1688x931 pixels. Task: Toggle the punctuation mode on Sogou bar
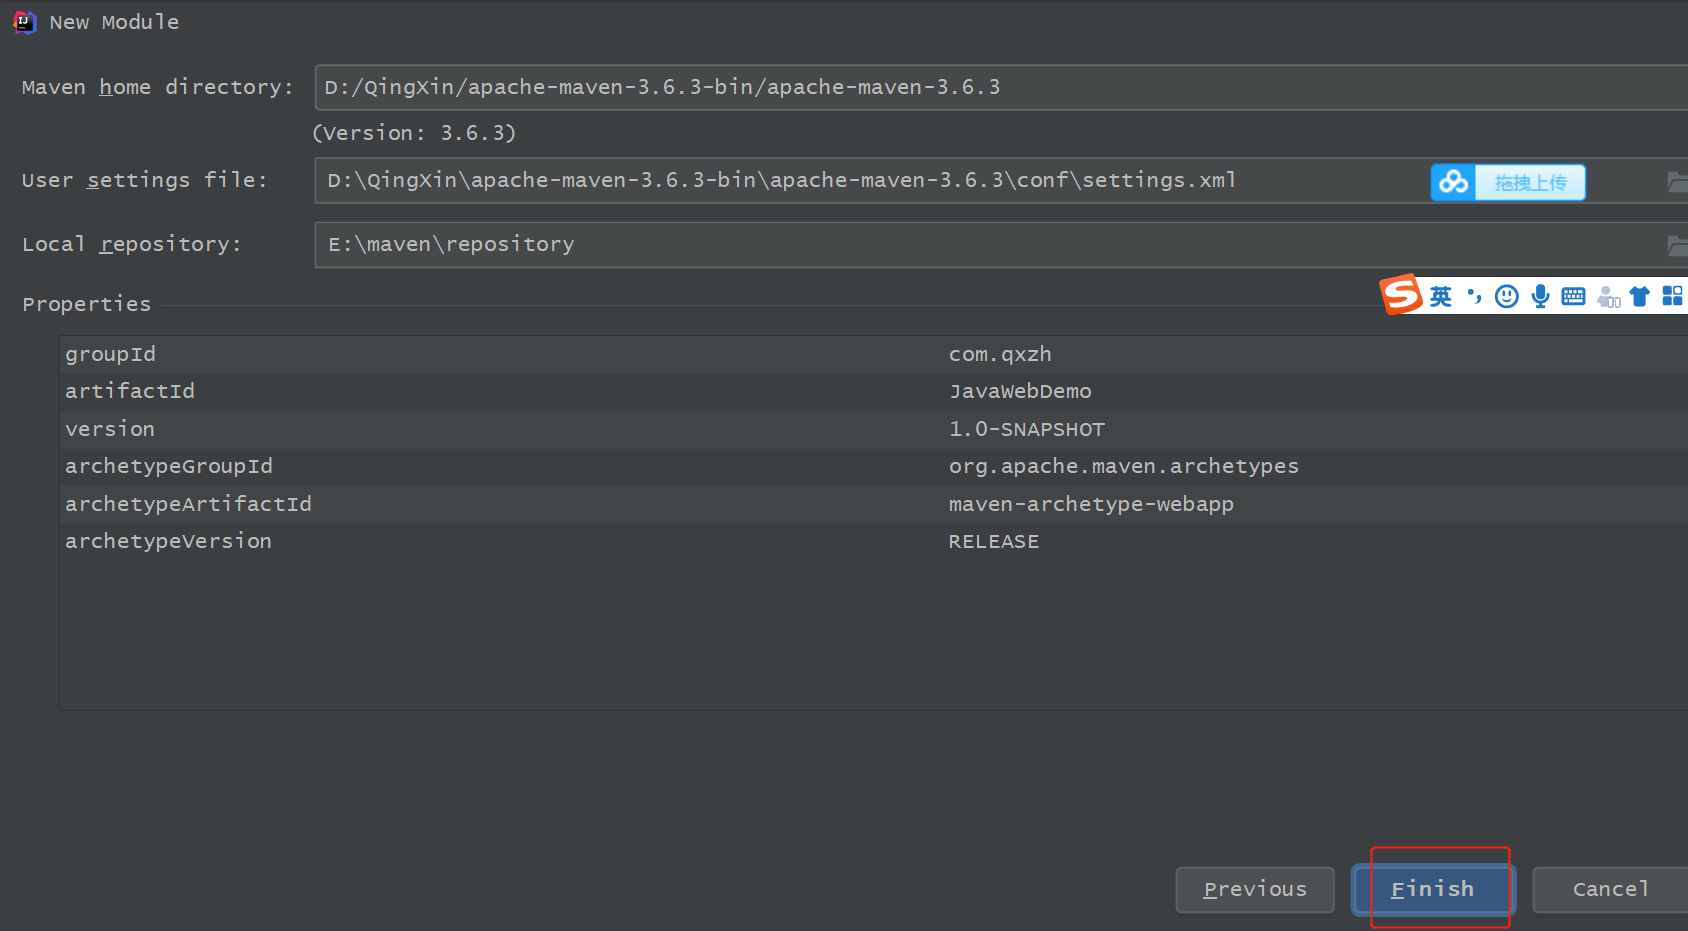(1474, 296)
